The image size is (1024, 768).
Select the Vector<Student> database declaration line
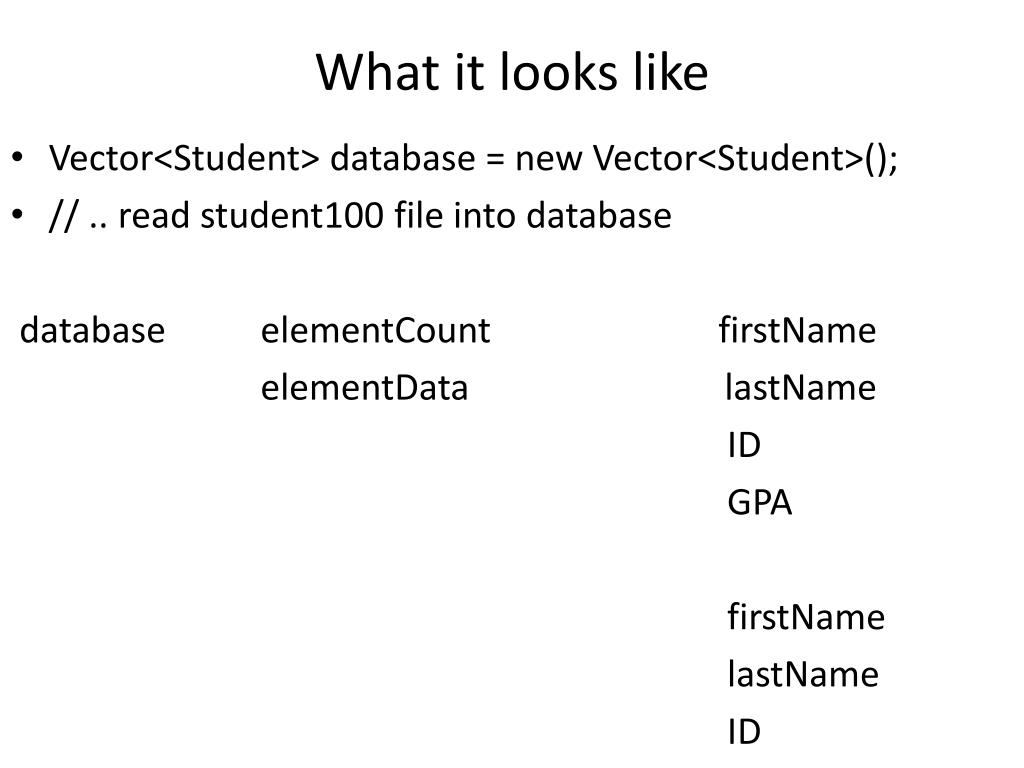473,159
